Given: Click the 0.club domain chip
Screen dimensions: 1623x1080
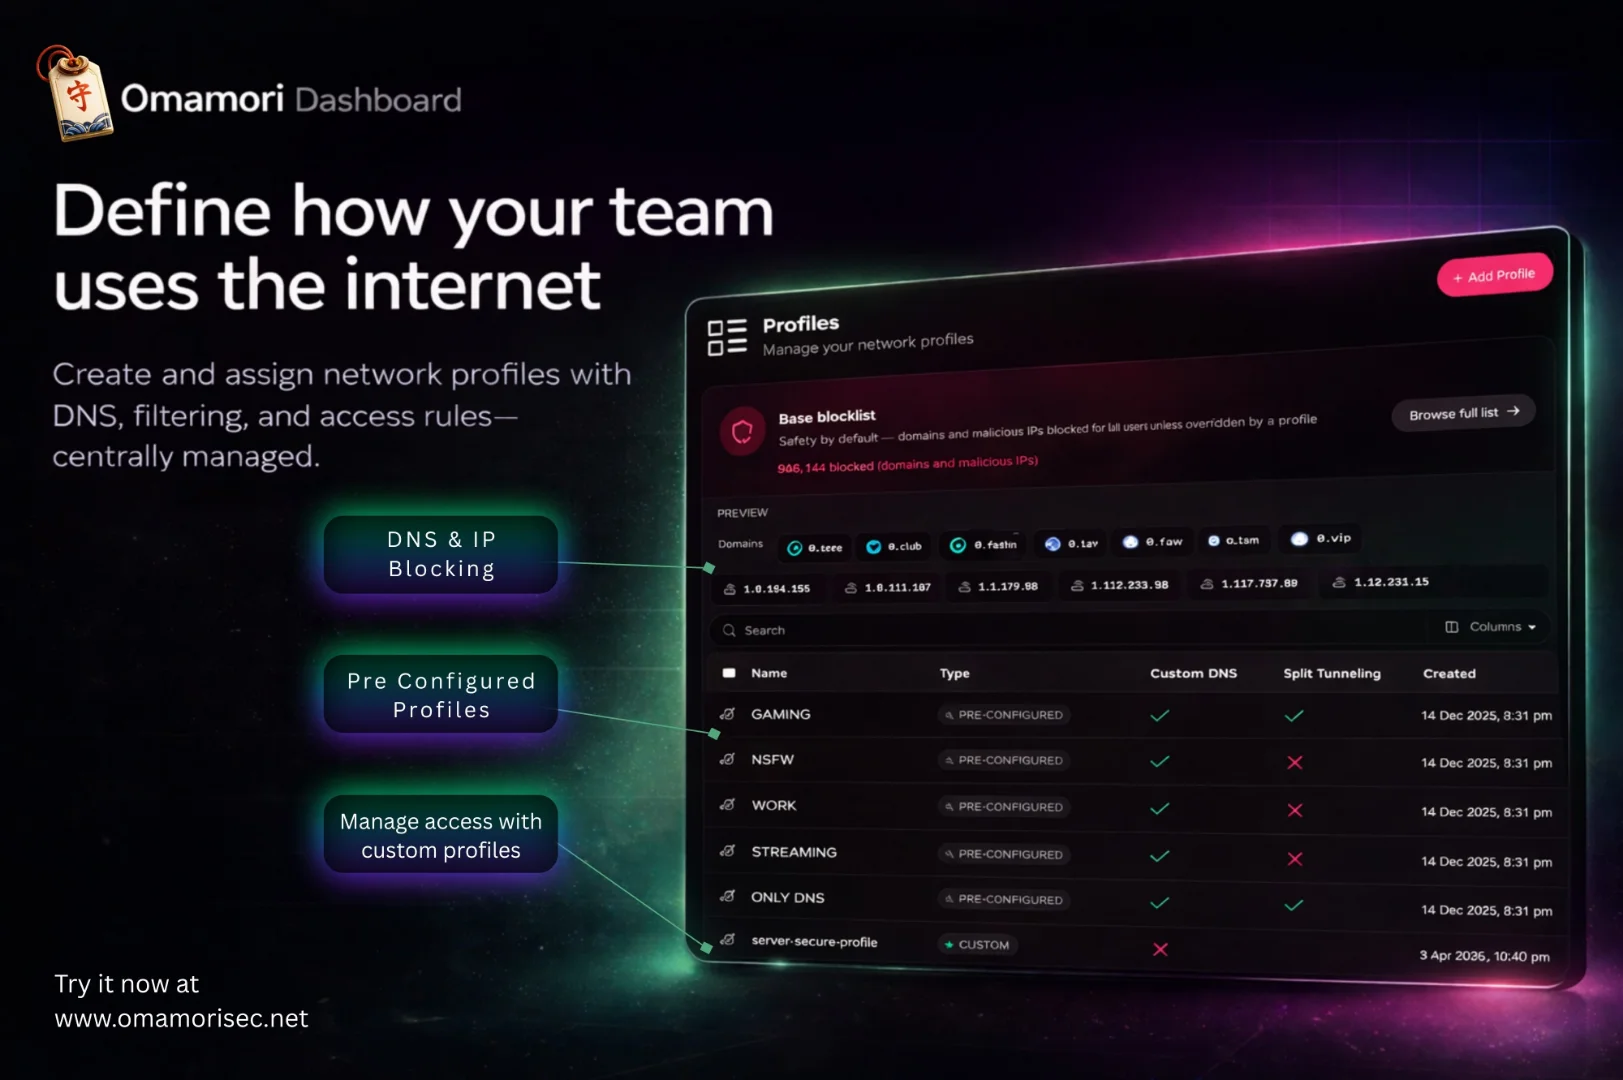Looking at the screenshot, I should [x=894, y=546].
